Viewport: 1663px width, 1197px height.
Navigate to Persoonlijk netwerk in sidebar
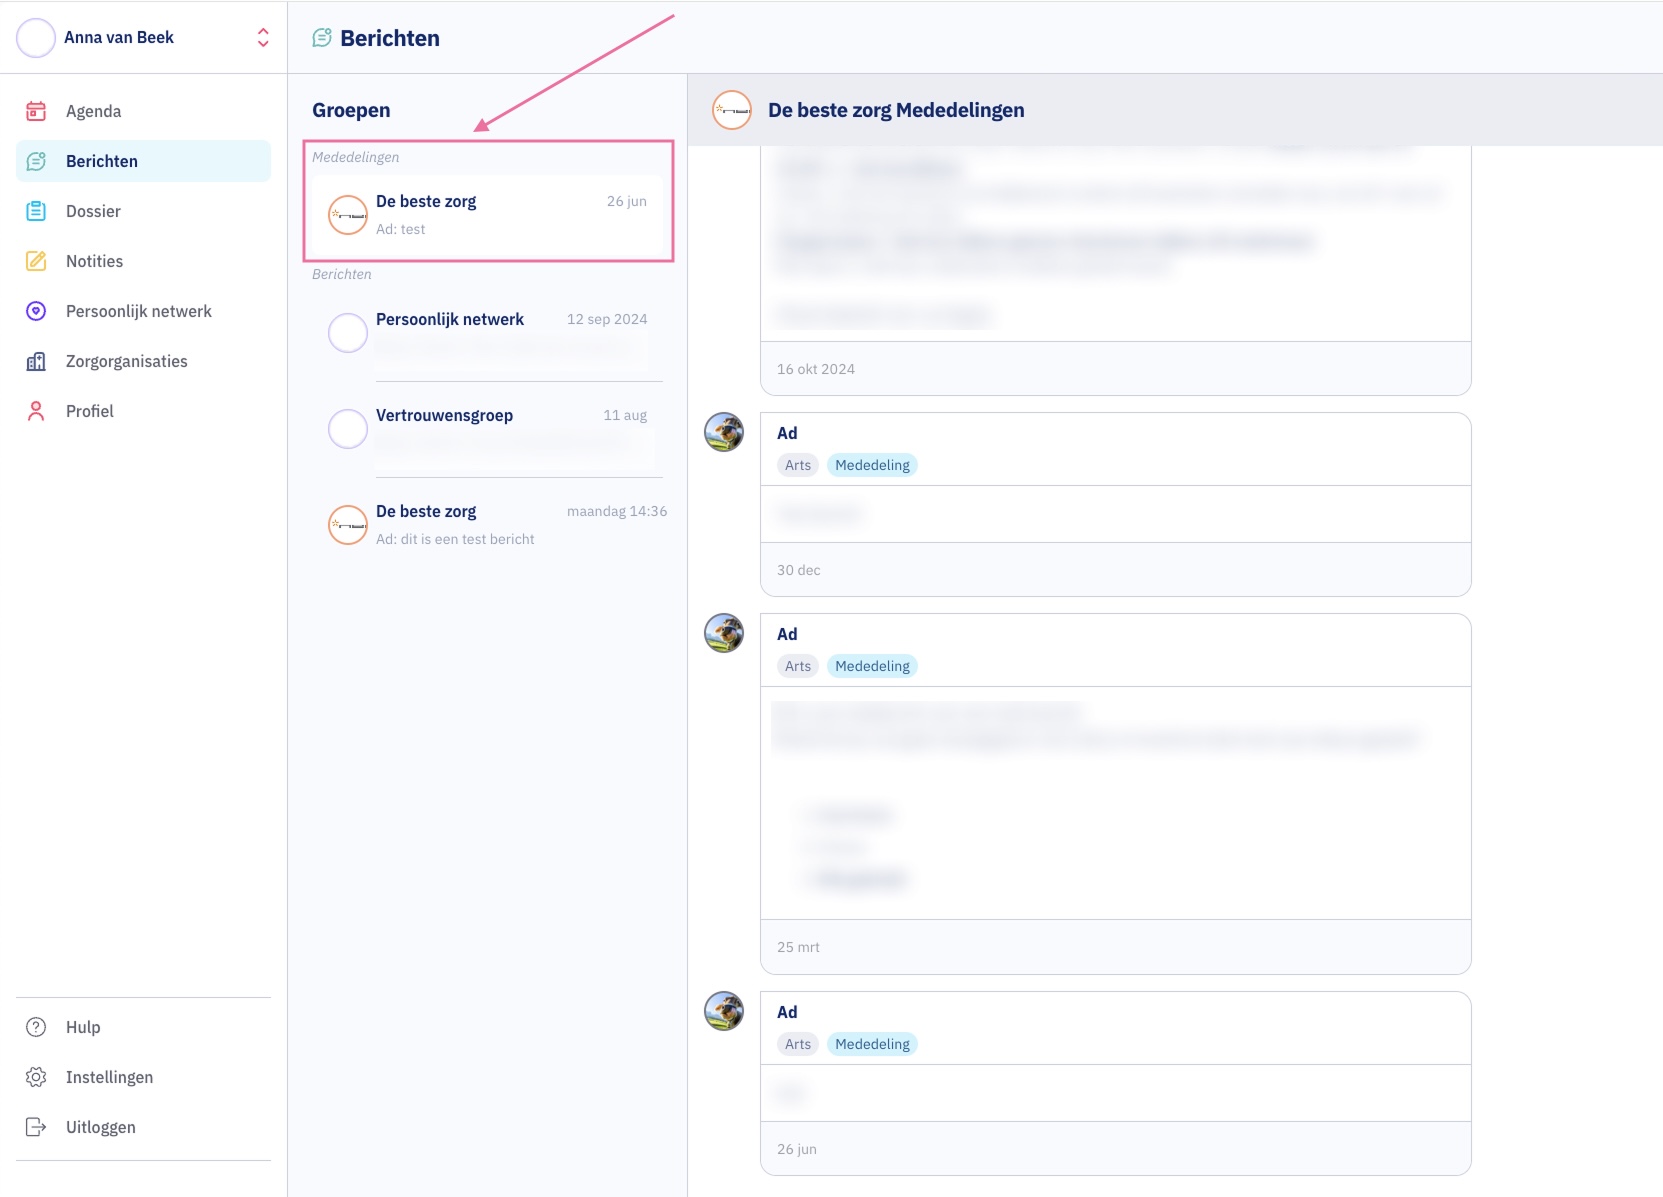click(x=143, y=311)
